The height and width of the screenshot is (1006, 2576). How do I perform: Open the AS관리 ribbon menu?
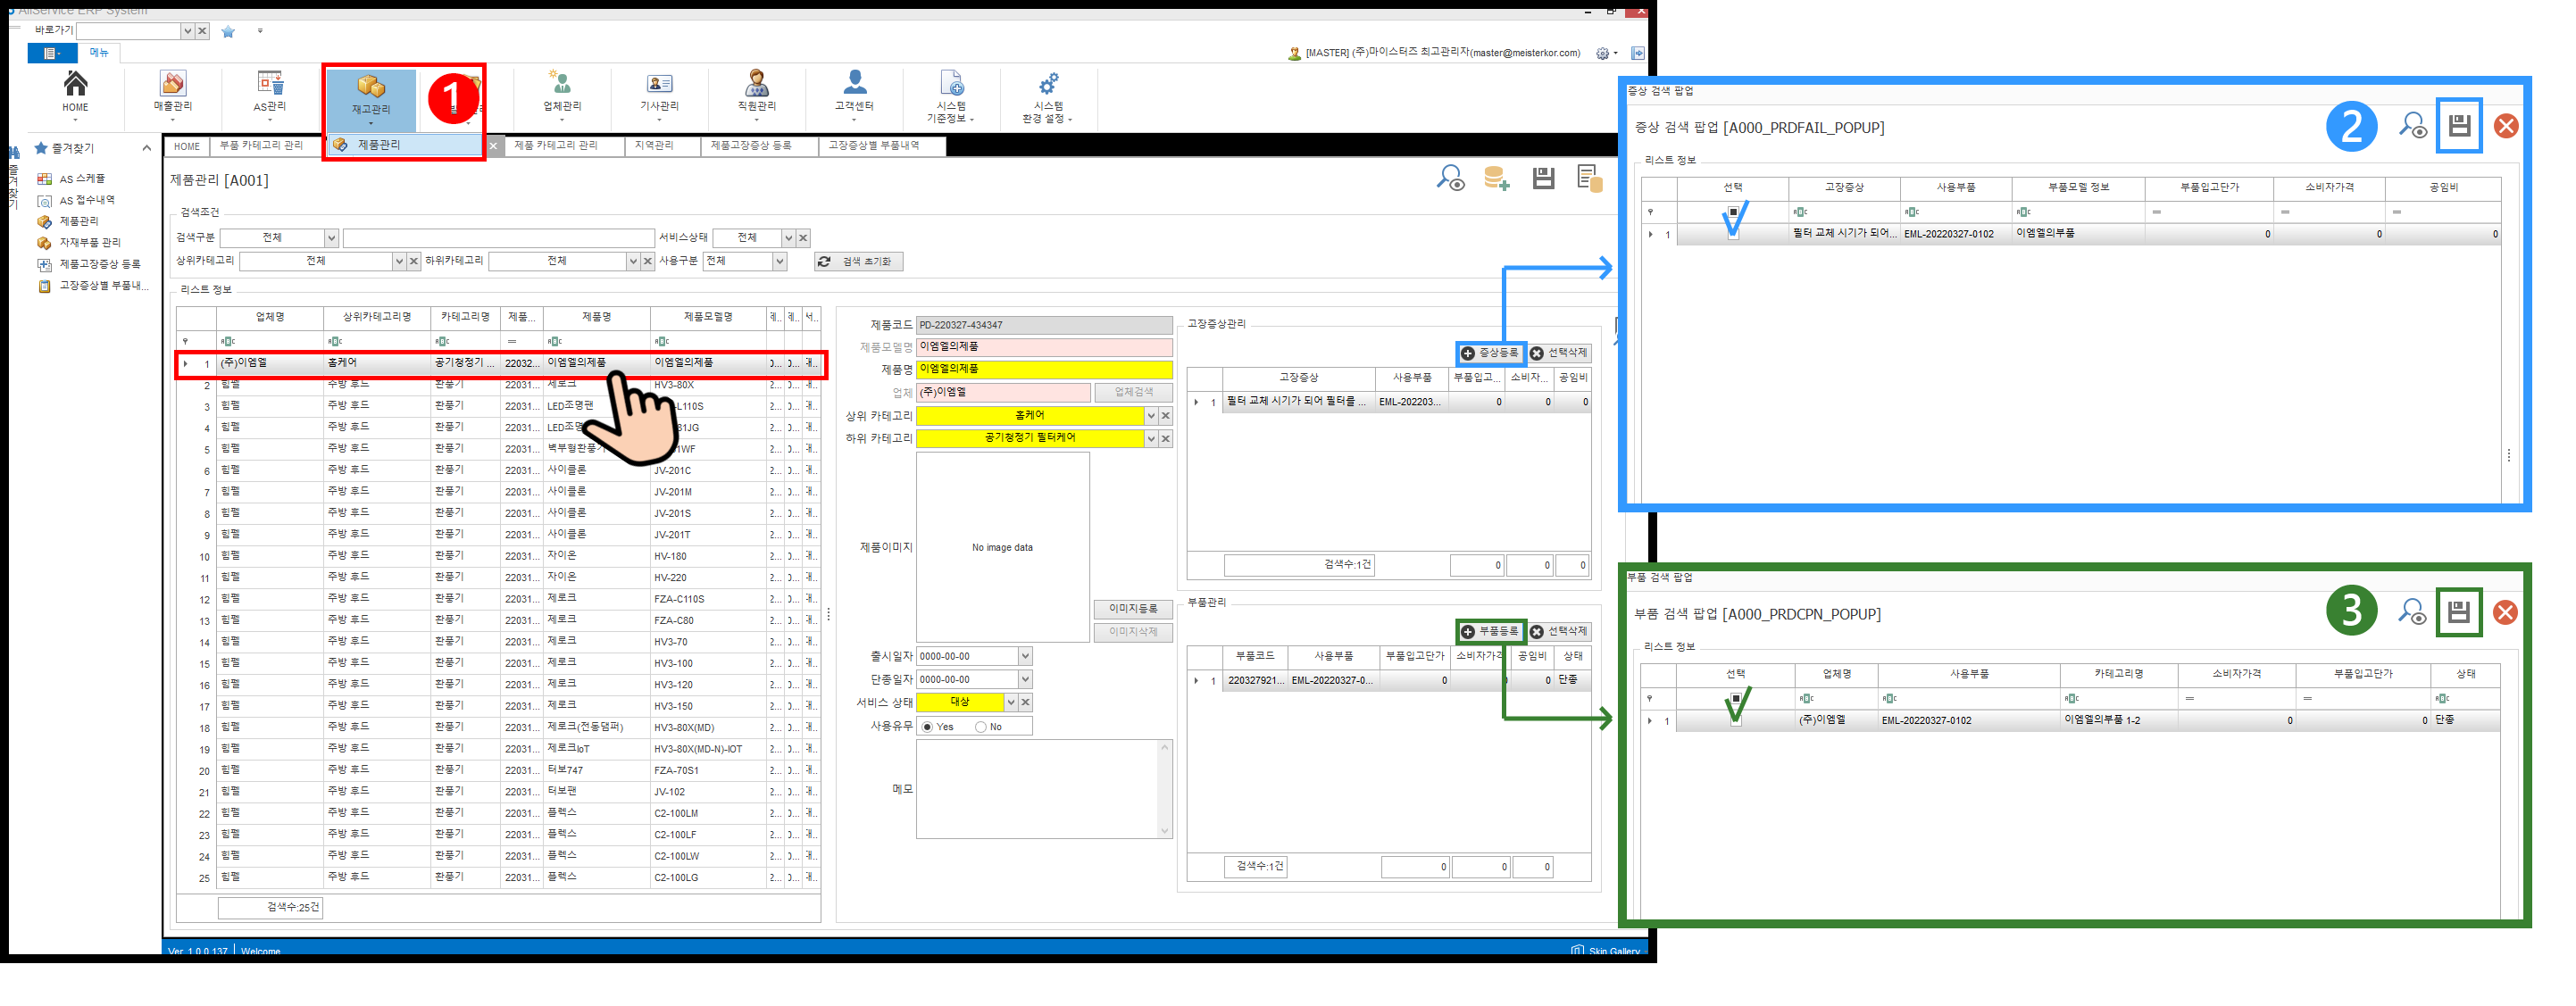pyautogui.click(x=269, y=96)
